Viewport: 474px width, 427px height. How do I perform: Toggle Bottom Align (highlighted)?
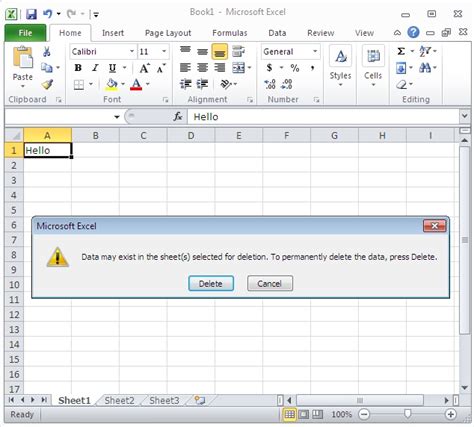(x=219, y=52)
